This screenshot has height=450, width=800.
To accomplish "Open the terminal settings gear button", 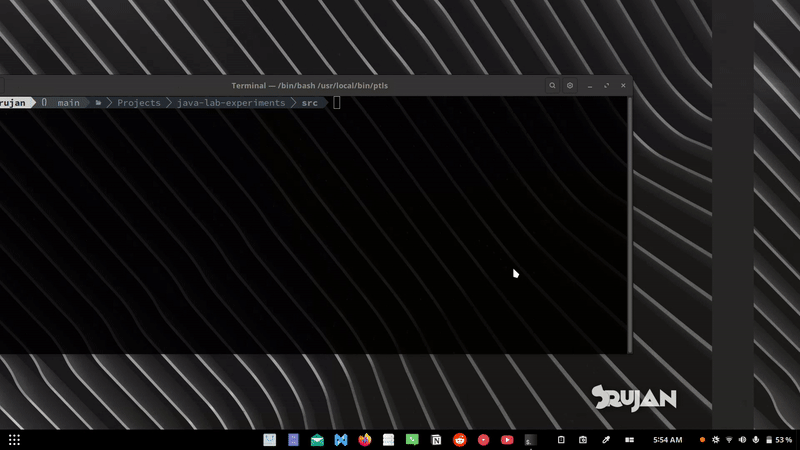I will coord(570,86).
